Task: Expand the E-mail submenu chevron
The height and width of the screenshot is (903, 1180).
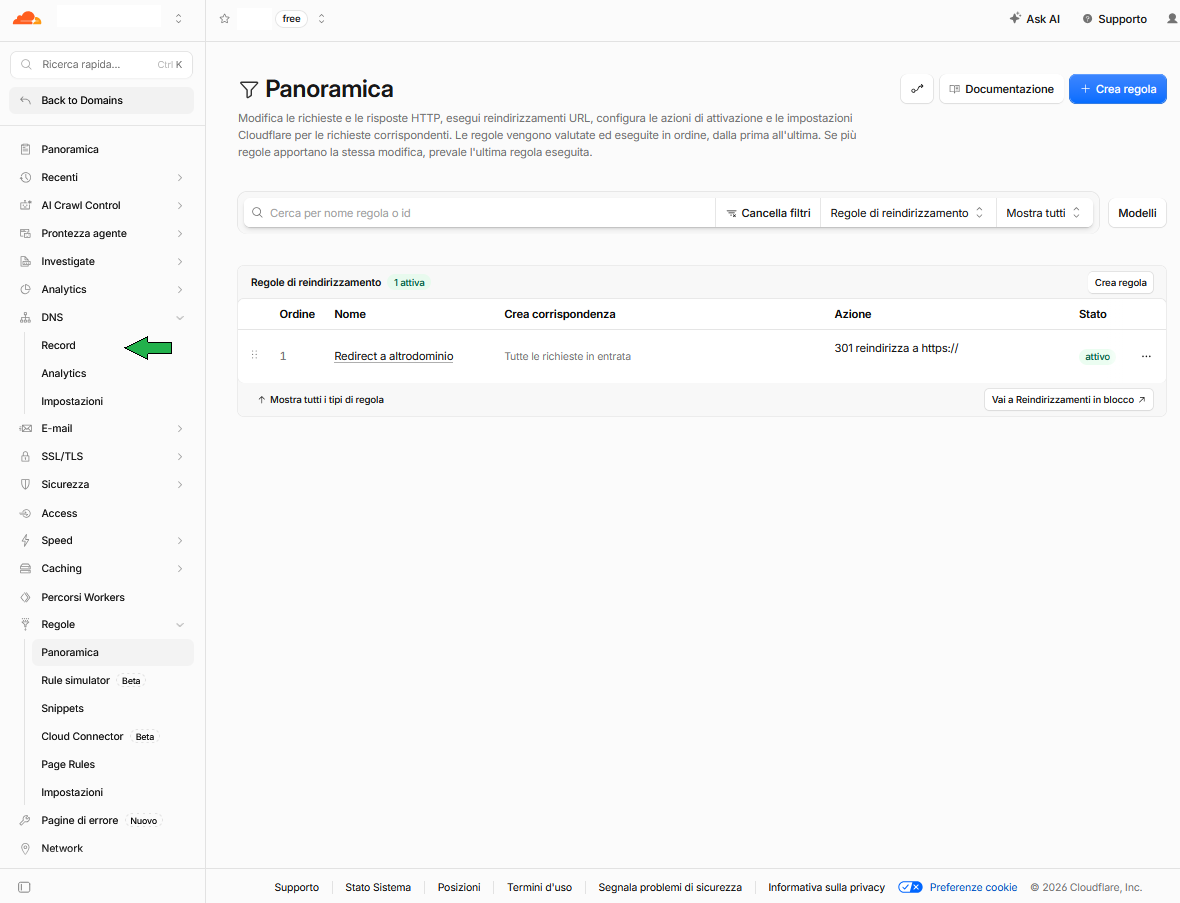Action: (x=180, y=428)
